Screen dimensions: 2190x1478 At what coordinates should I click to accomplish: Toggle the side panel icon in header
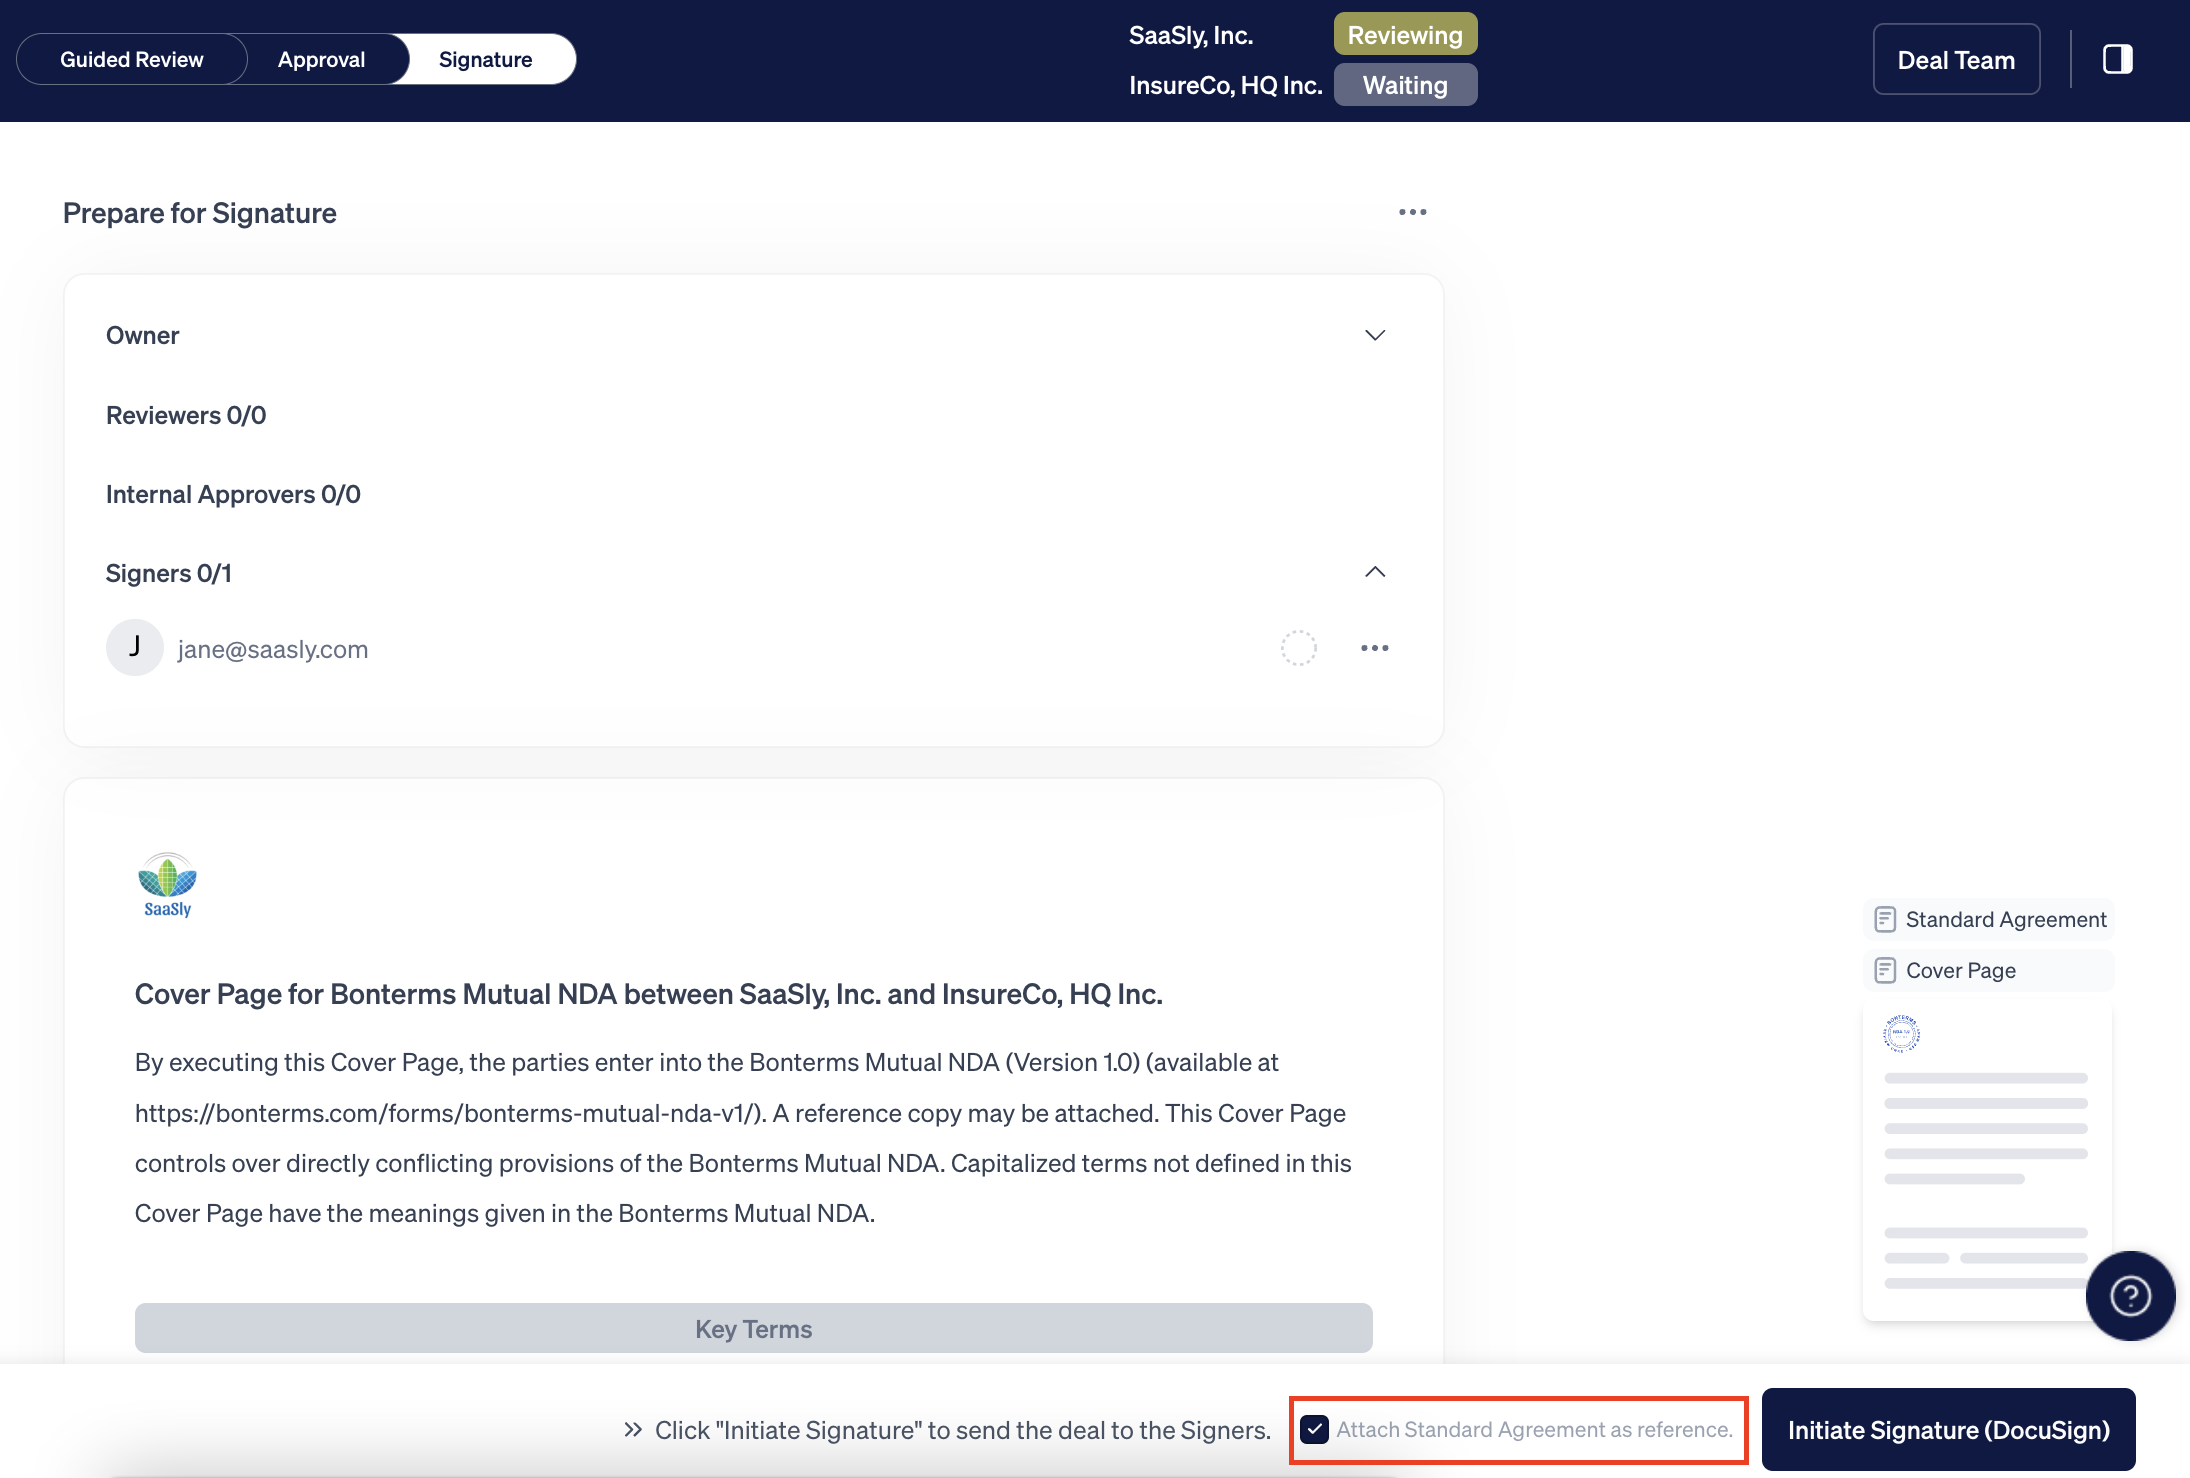click(x=2117, y=59)
